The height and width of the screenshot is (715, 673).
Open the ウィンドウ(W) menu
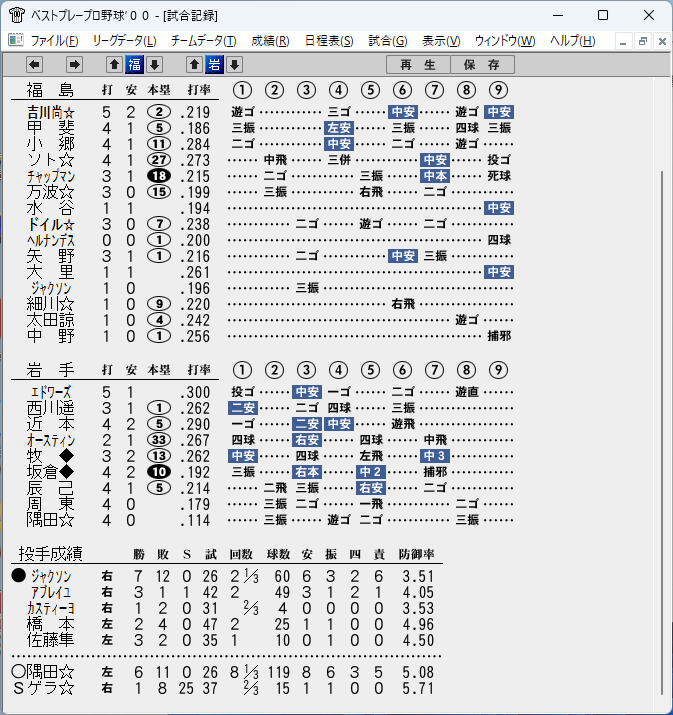505,41
